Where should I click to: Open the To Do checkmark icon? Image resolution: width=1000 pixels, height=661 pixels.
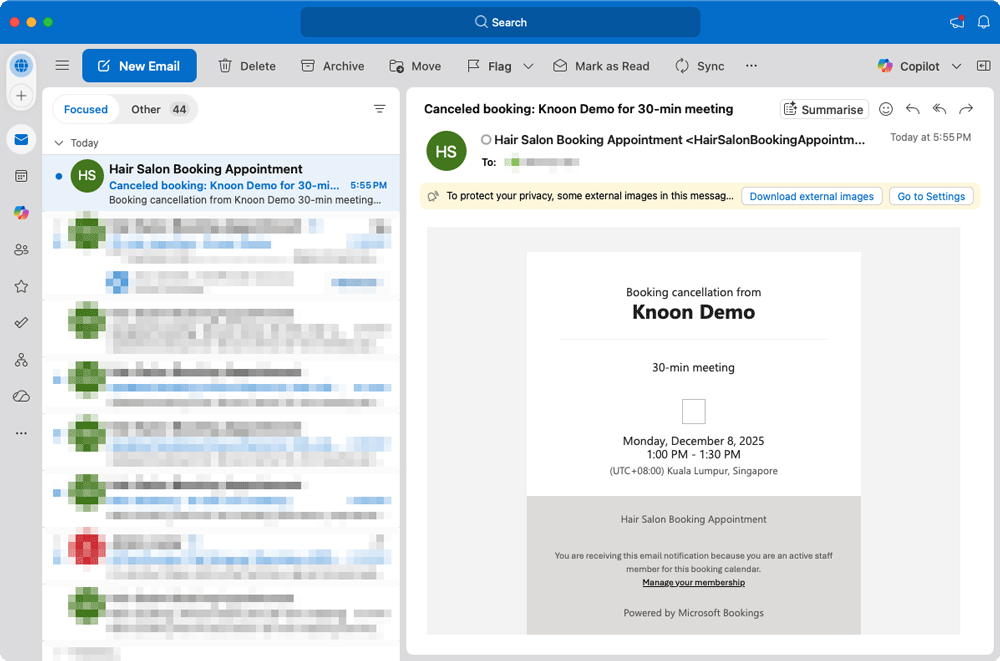21,323
